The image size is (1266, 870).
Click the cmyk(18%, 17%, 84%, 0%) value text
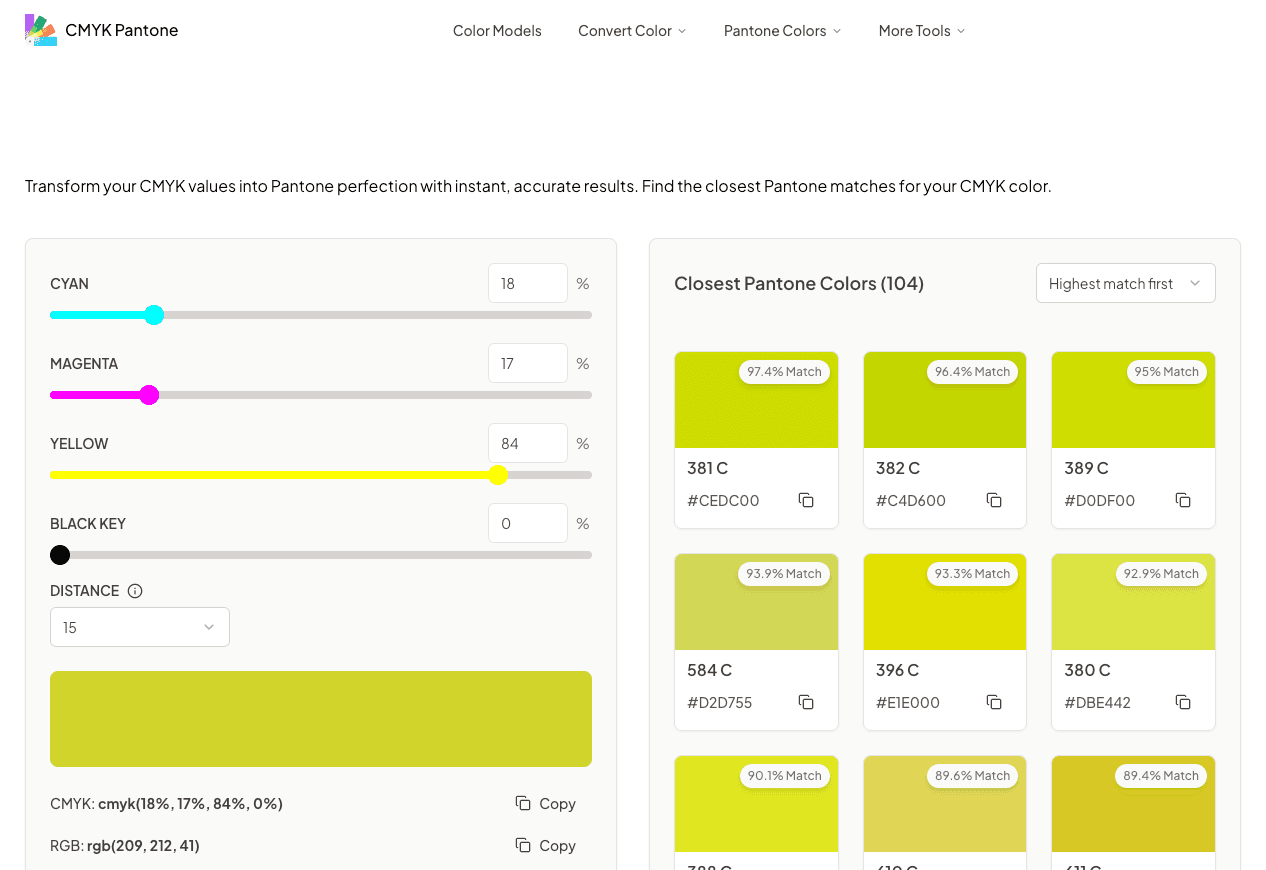[x=190, y=804]
